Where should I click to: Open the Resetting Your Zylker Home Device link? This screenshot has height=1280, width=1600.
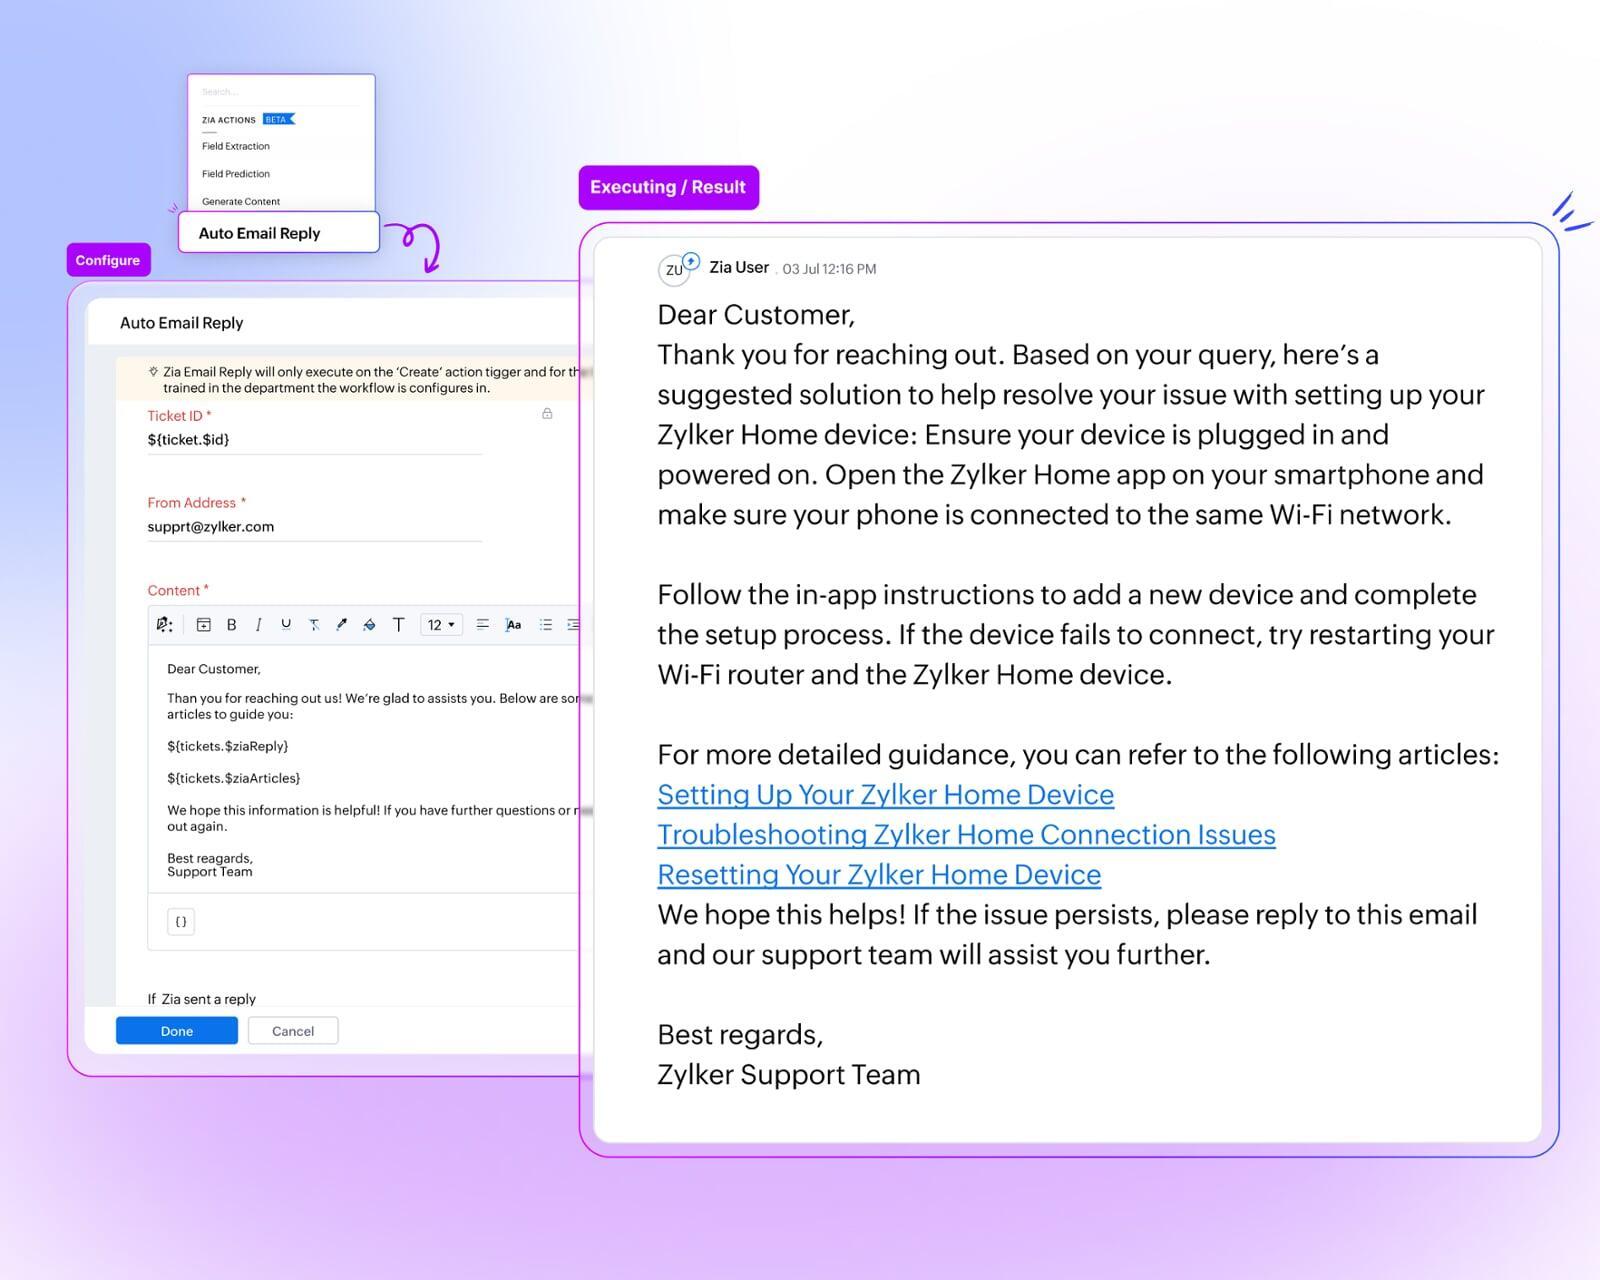point(879,875)
